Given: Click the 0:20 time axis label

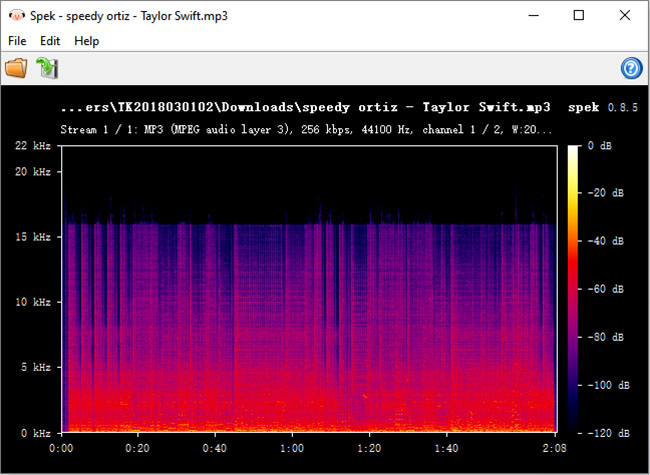Looking at the screenshot, I should click(x=138, y=448).
